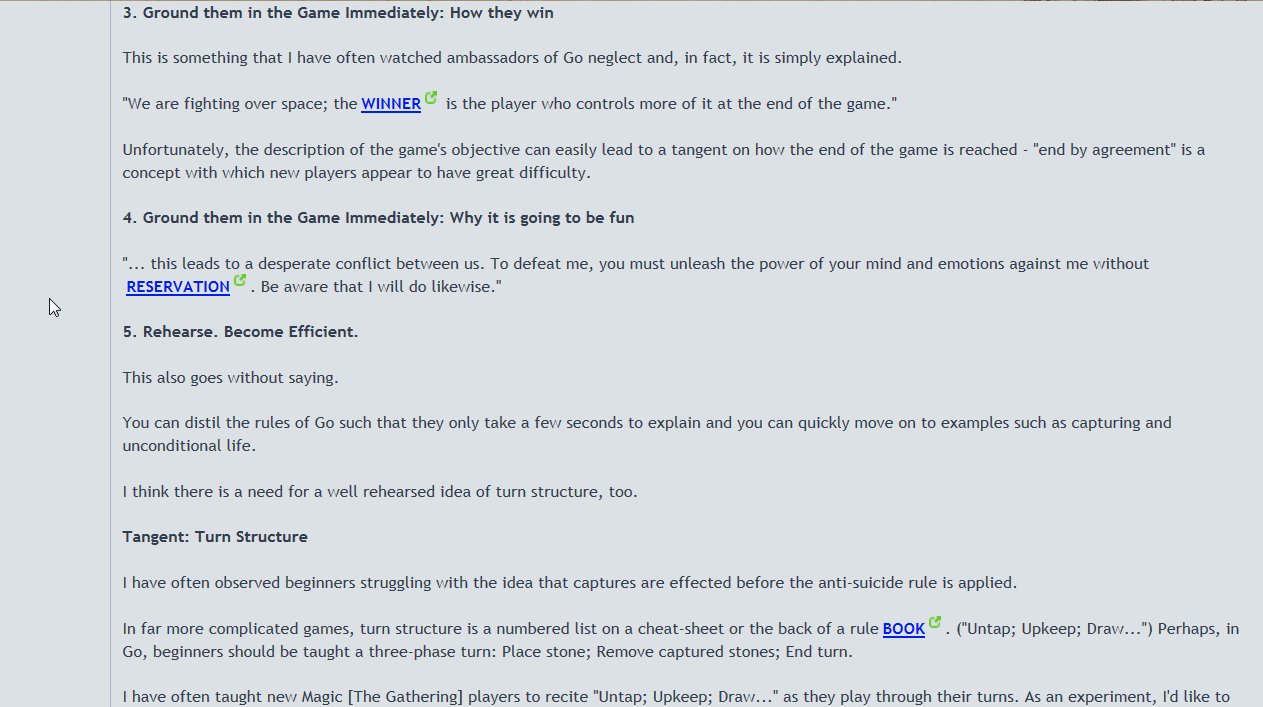The height and width of the screenshot is (707, 1263).
Task: Click the "Tangent: Turn Structure" heading
Action: coord(215,537)
